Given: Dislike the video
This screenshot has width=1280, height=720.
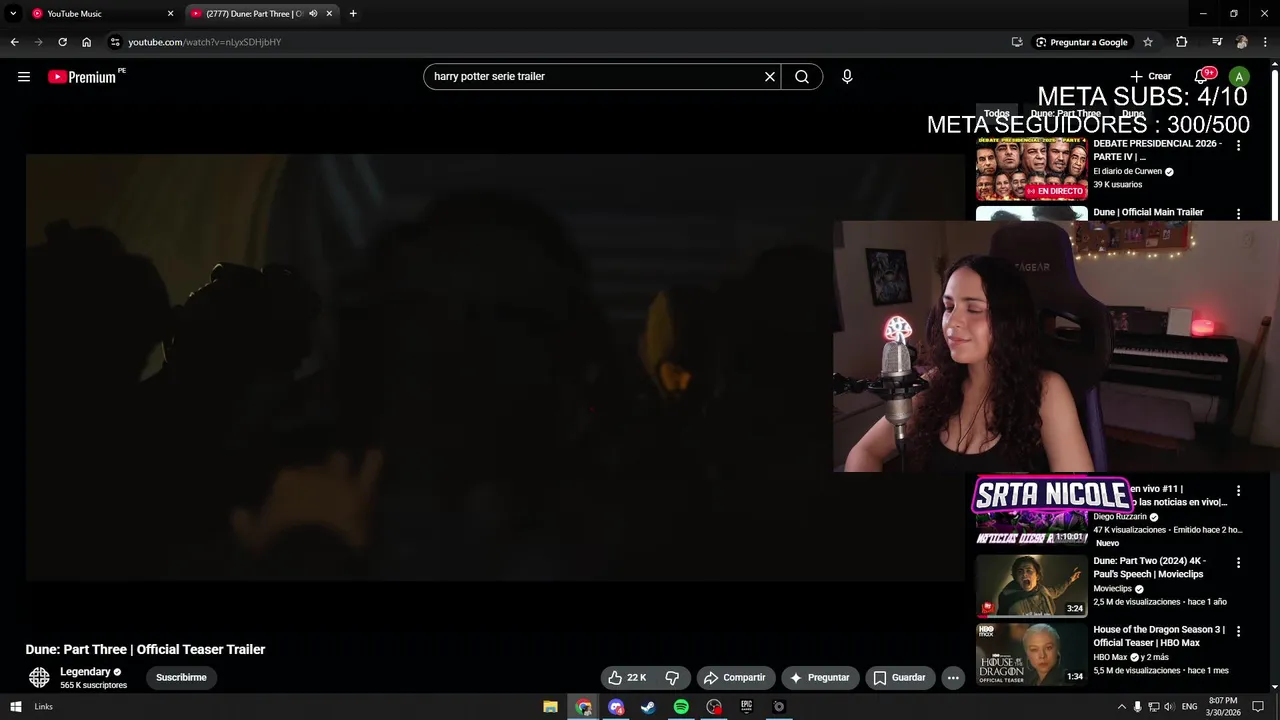Looking at the screenshot, I should 672,678.
